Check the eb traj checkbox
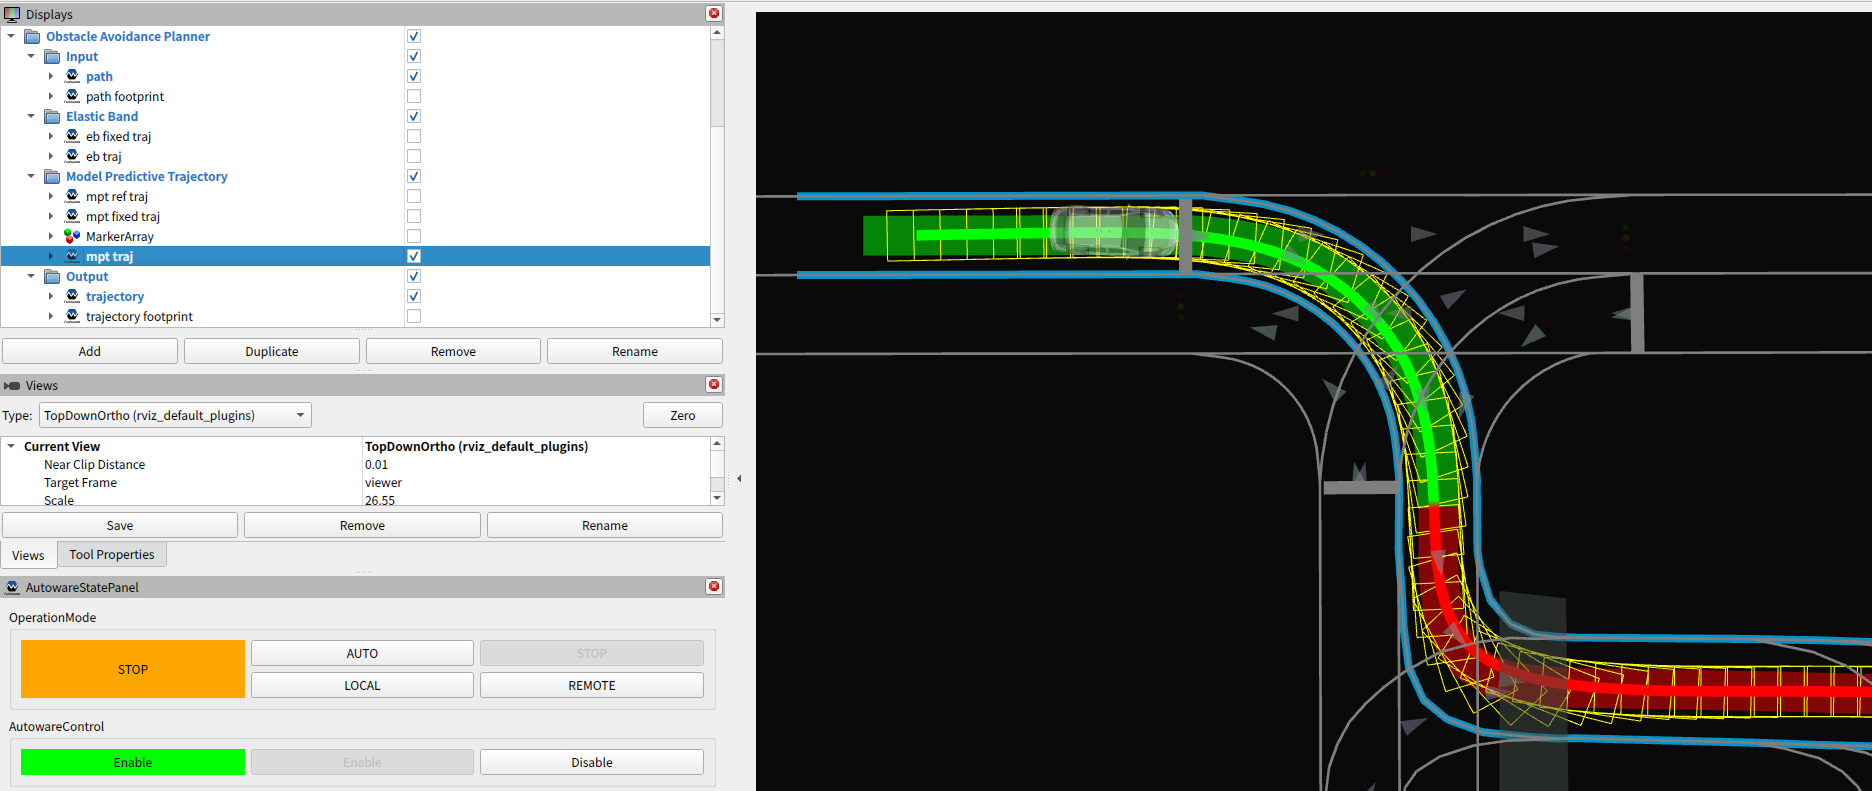 414,156
